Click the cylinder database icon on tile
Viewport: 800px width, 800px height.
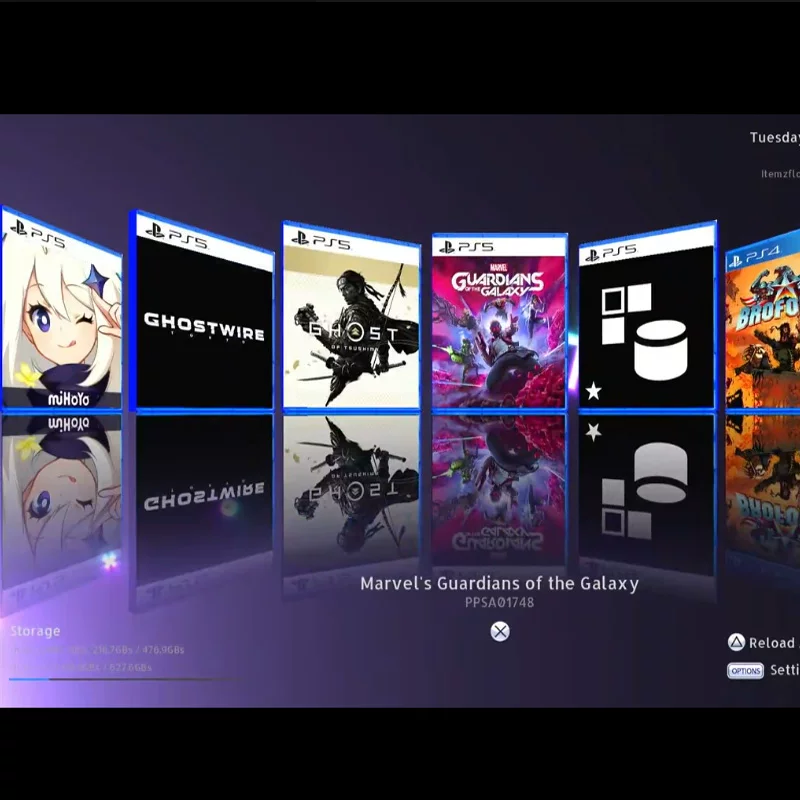click(660, 351)
